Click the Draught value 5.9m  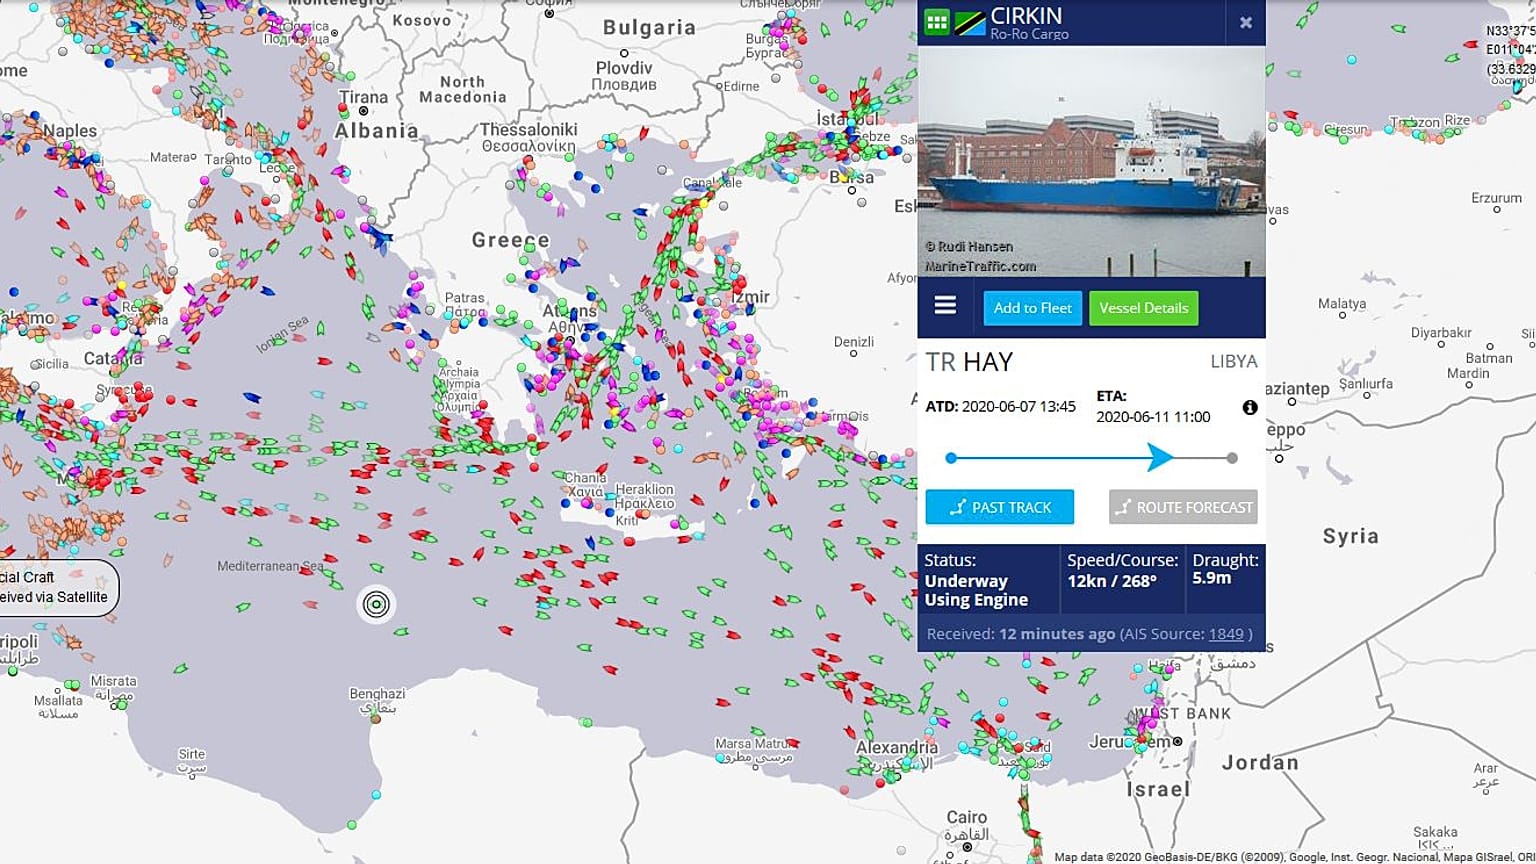coord(1212,578)
